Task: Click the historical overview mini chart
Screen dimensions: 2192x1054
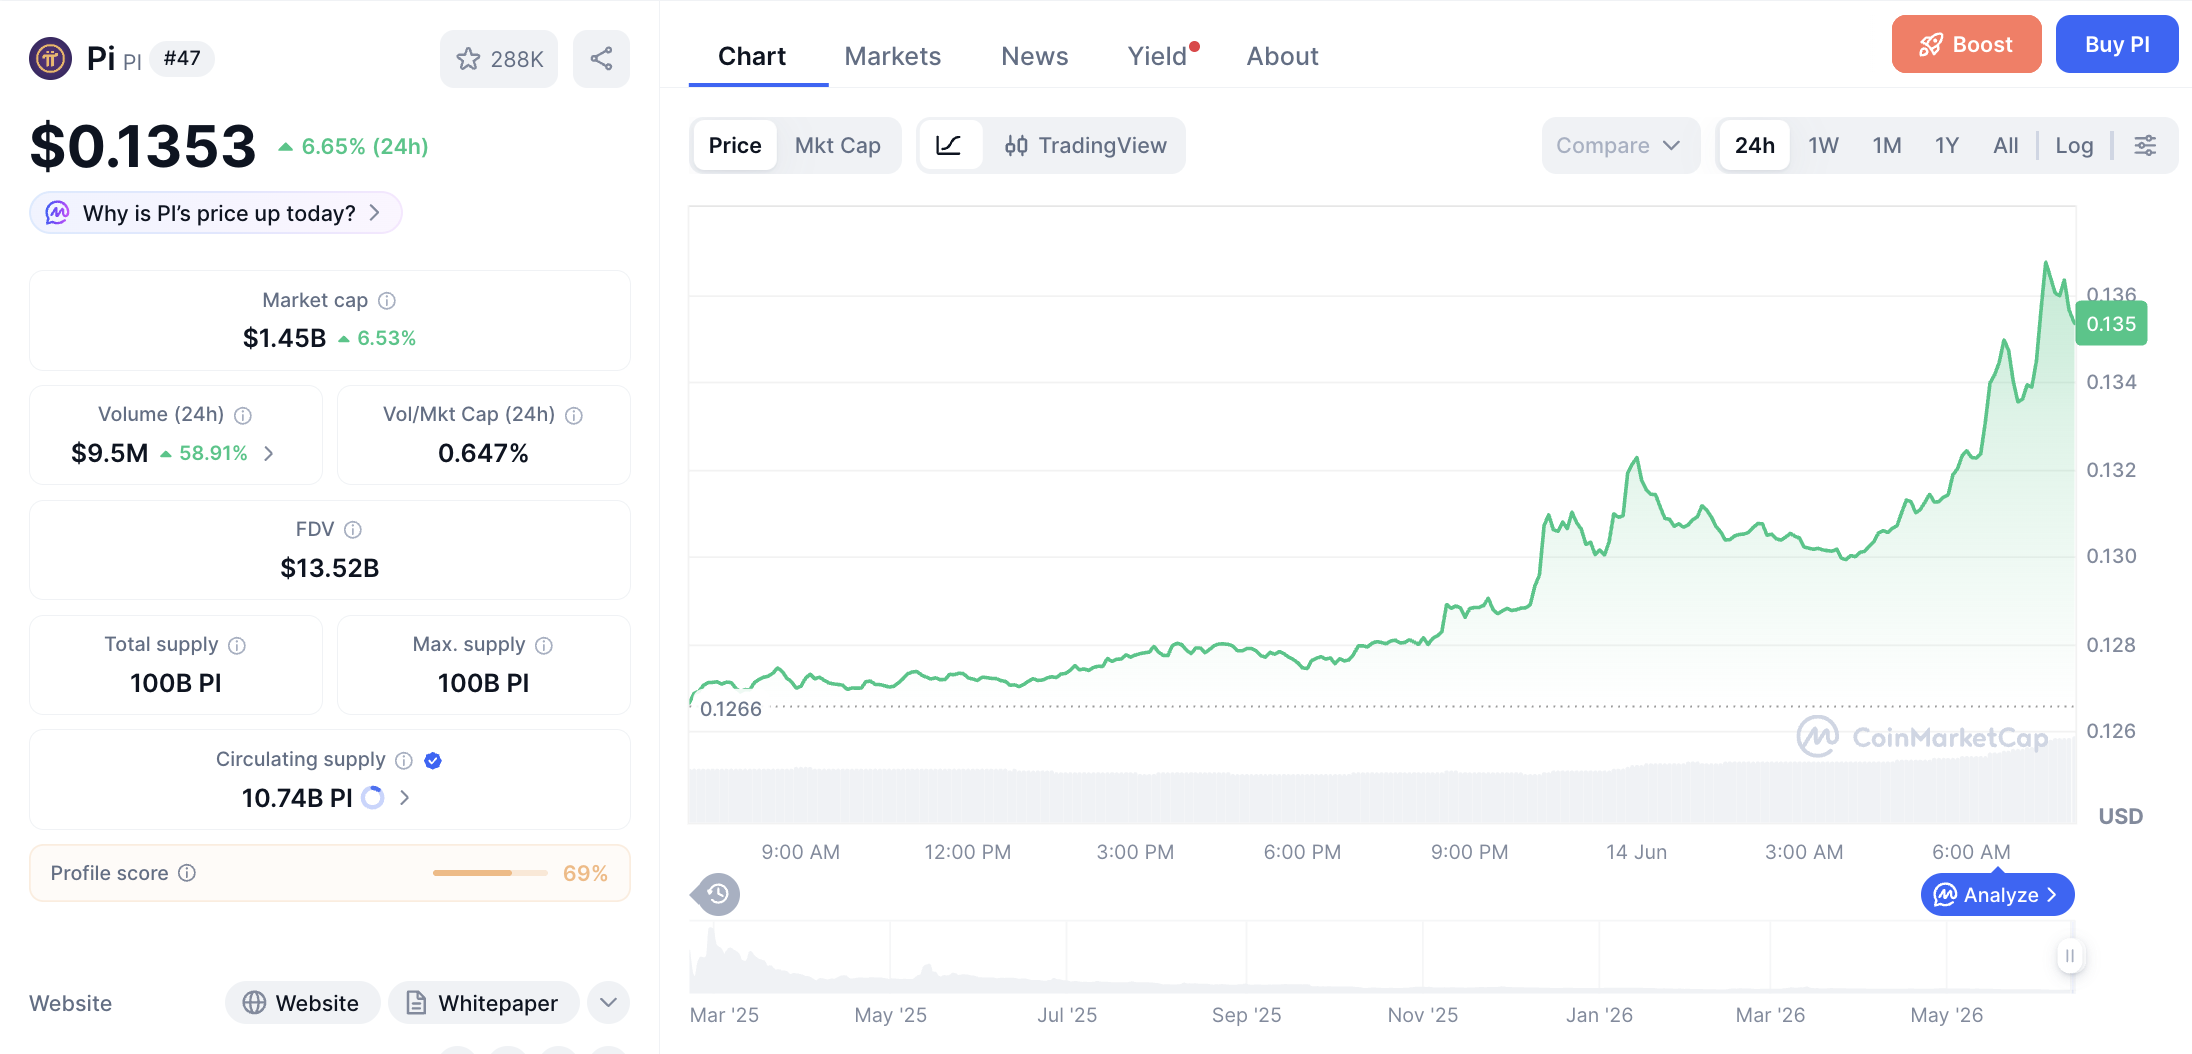Action: point(1381,957)
